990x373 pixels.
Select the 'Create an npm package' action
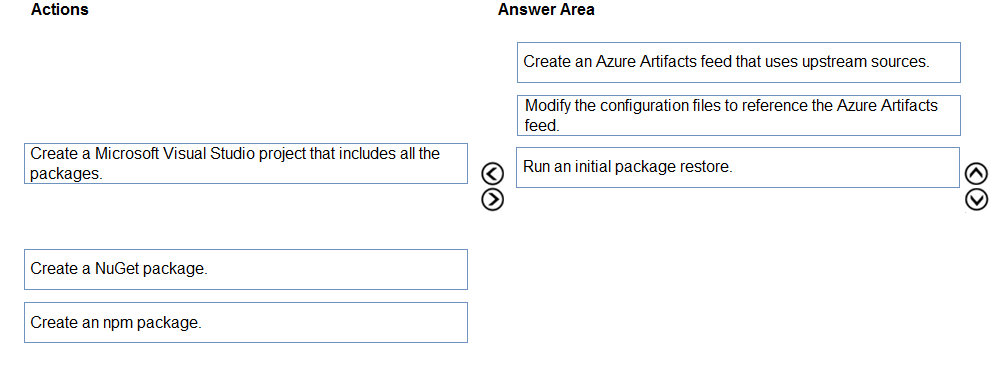click(246, 323)
